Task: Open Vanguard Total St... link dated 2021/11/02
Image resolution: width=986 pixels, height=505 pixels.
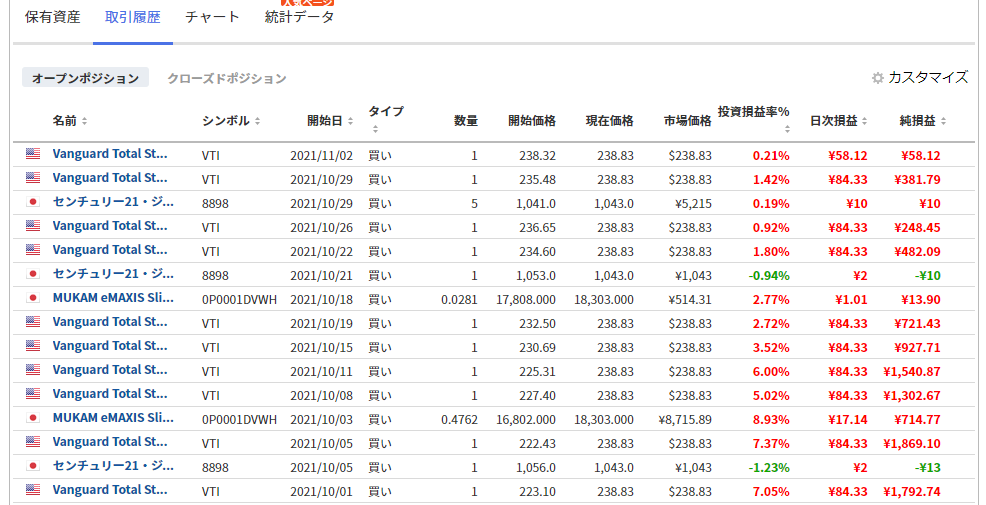Action: point(110,154)
